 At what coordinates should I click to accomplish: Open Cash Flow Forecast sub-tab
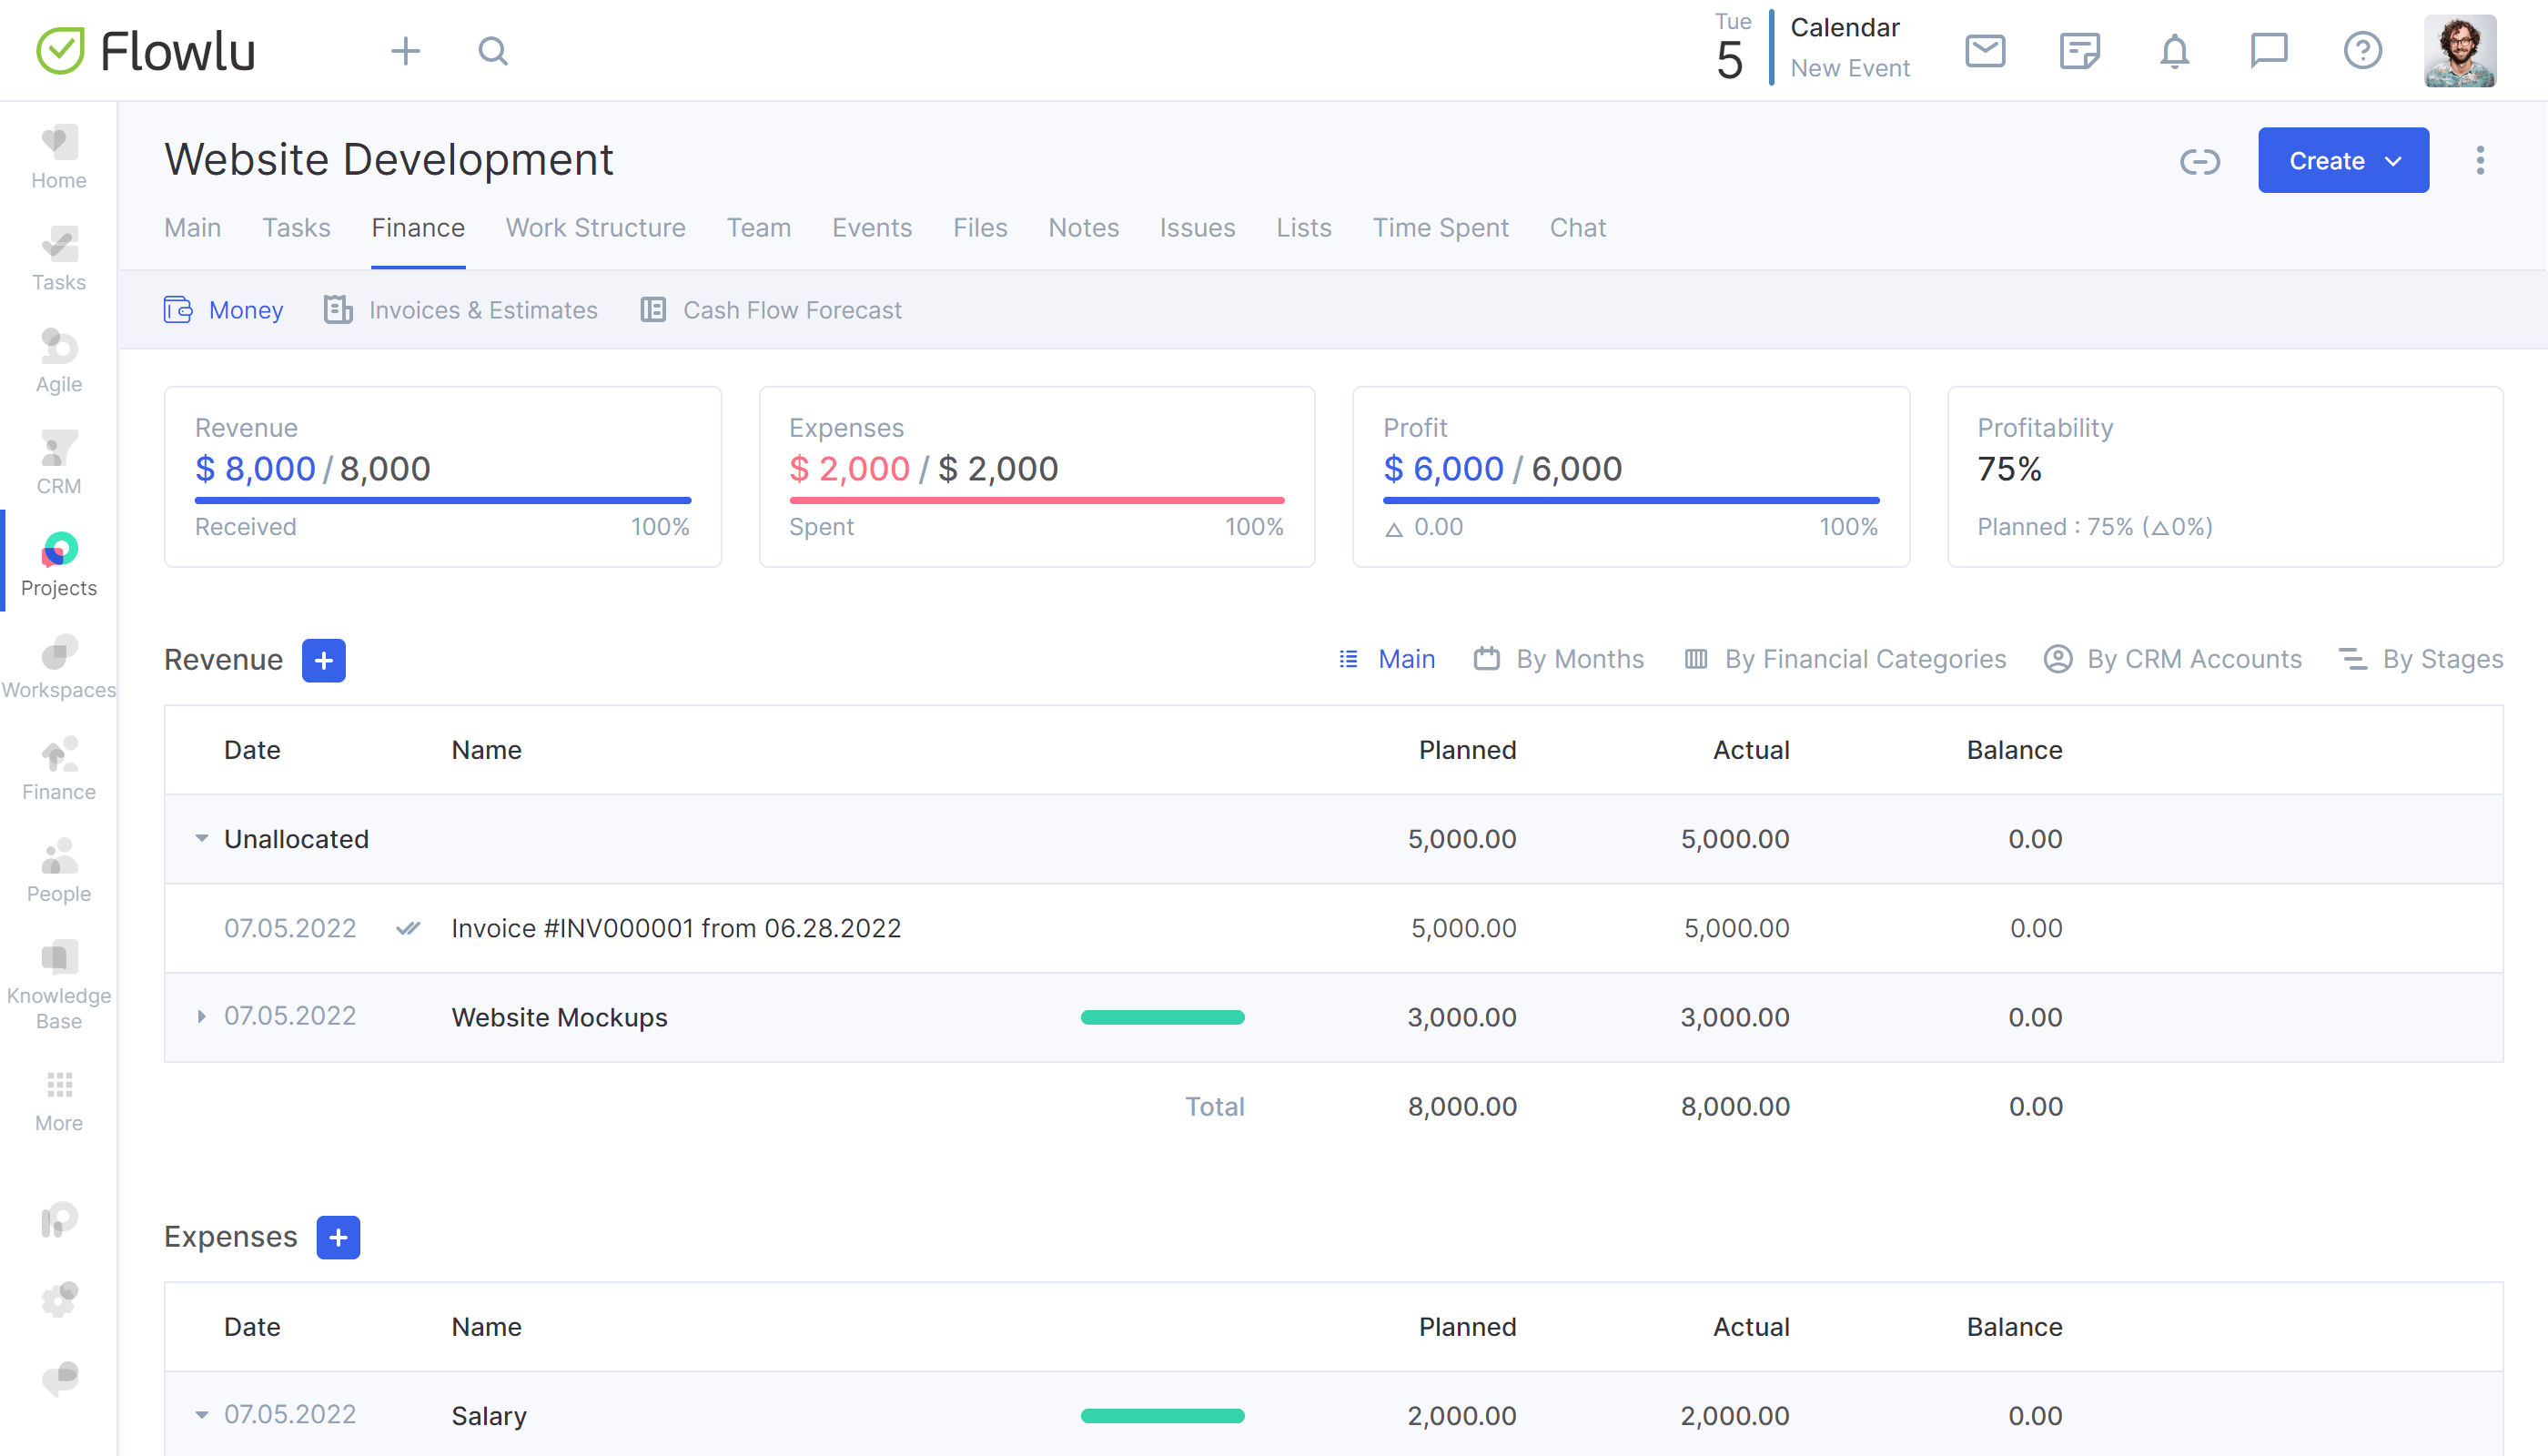(x=771, y=310)
